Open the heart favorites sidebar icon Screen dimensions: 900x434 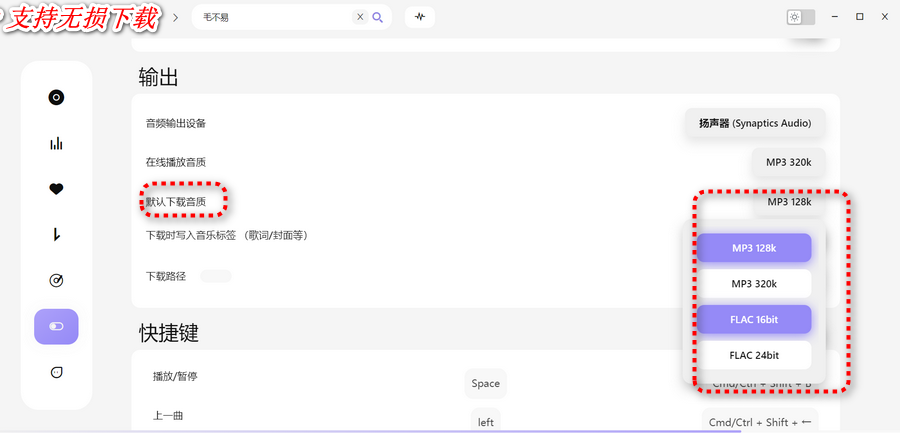(56, 188)
